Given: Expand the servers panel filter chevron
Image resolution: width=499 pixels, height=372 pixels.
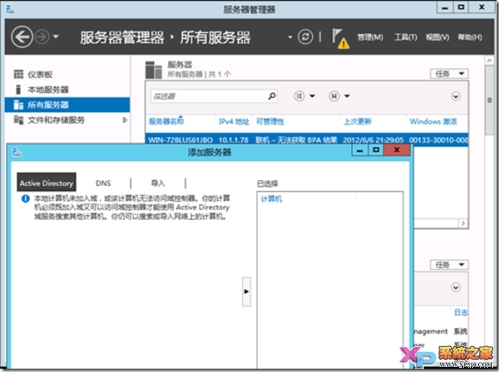Looking at the screenshot, I should [x=456, y=96].
